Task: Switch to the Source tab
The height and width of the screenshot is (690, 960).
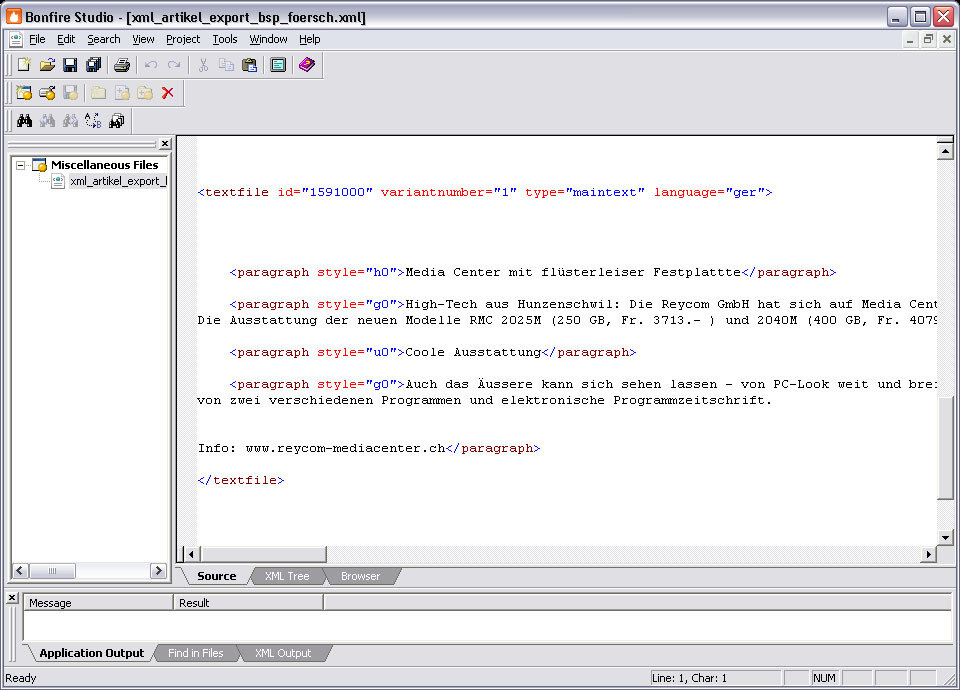Action: [x=217, y=576]
